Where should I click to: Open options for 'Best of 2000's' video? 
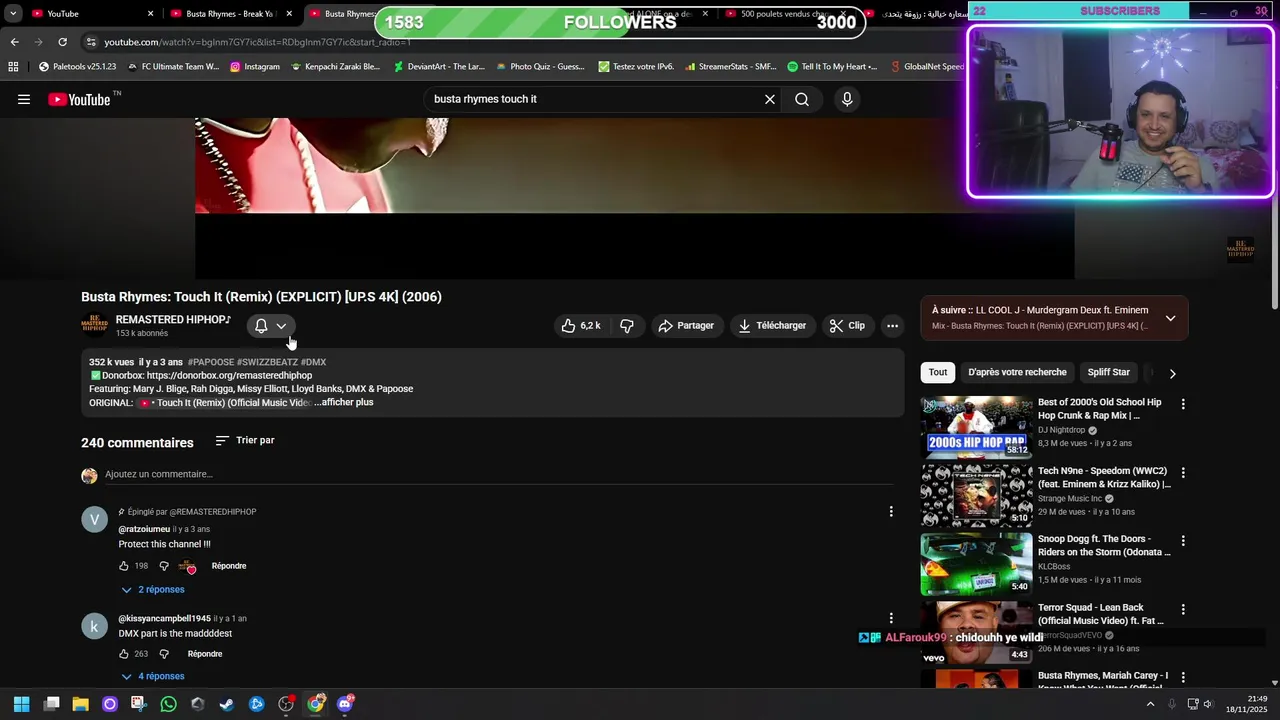point(1183,405)
